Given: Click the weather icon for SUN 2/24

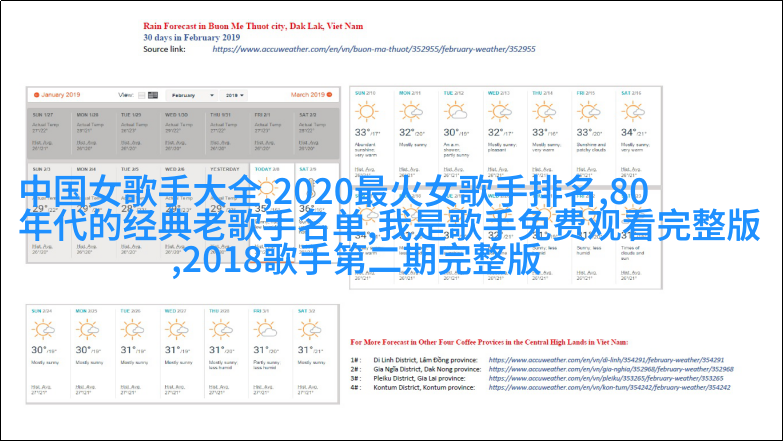Looking at the screenshot, I should 44,330.
